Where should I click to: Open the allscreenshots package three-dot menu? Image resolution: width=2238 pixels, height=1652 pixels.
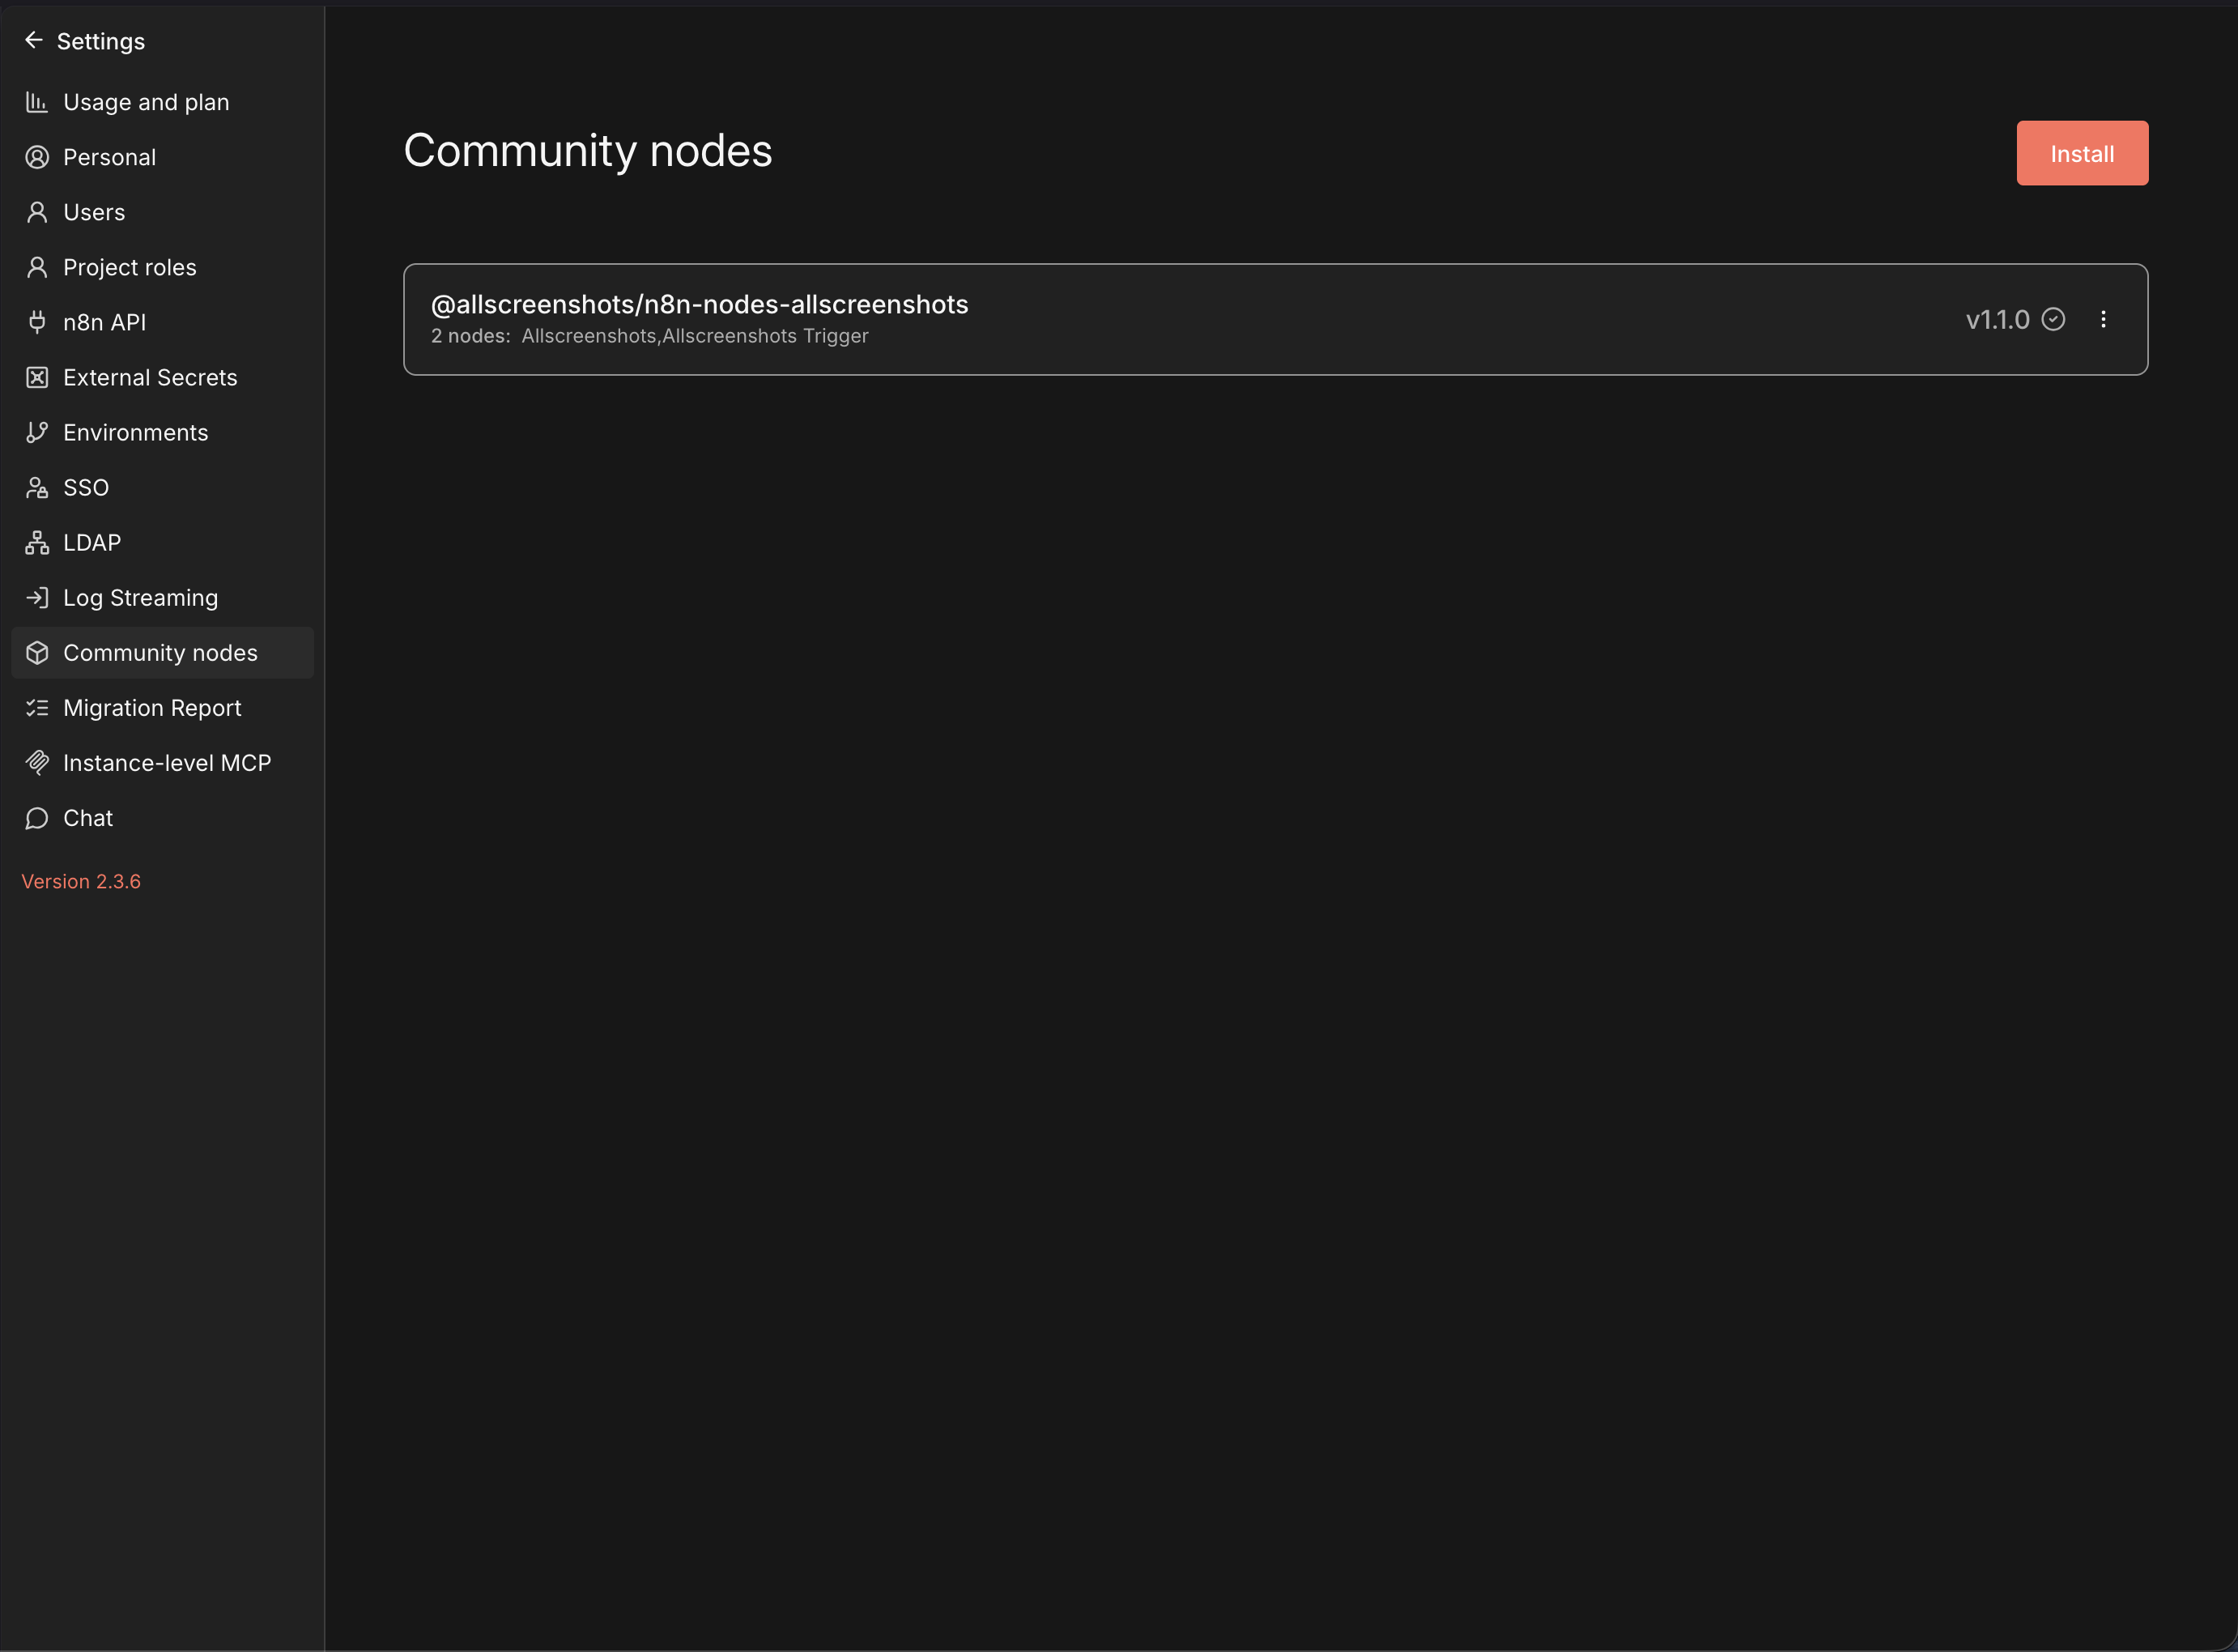(x=2103, y=319)
